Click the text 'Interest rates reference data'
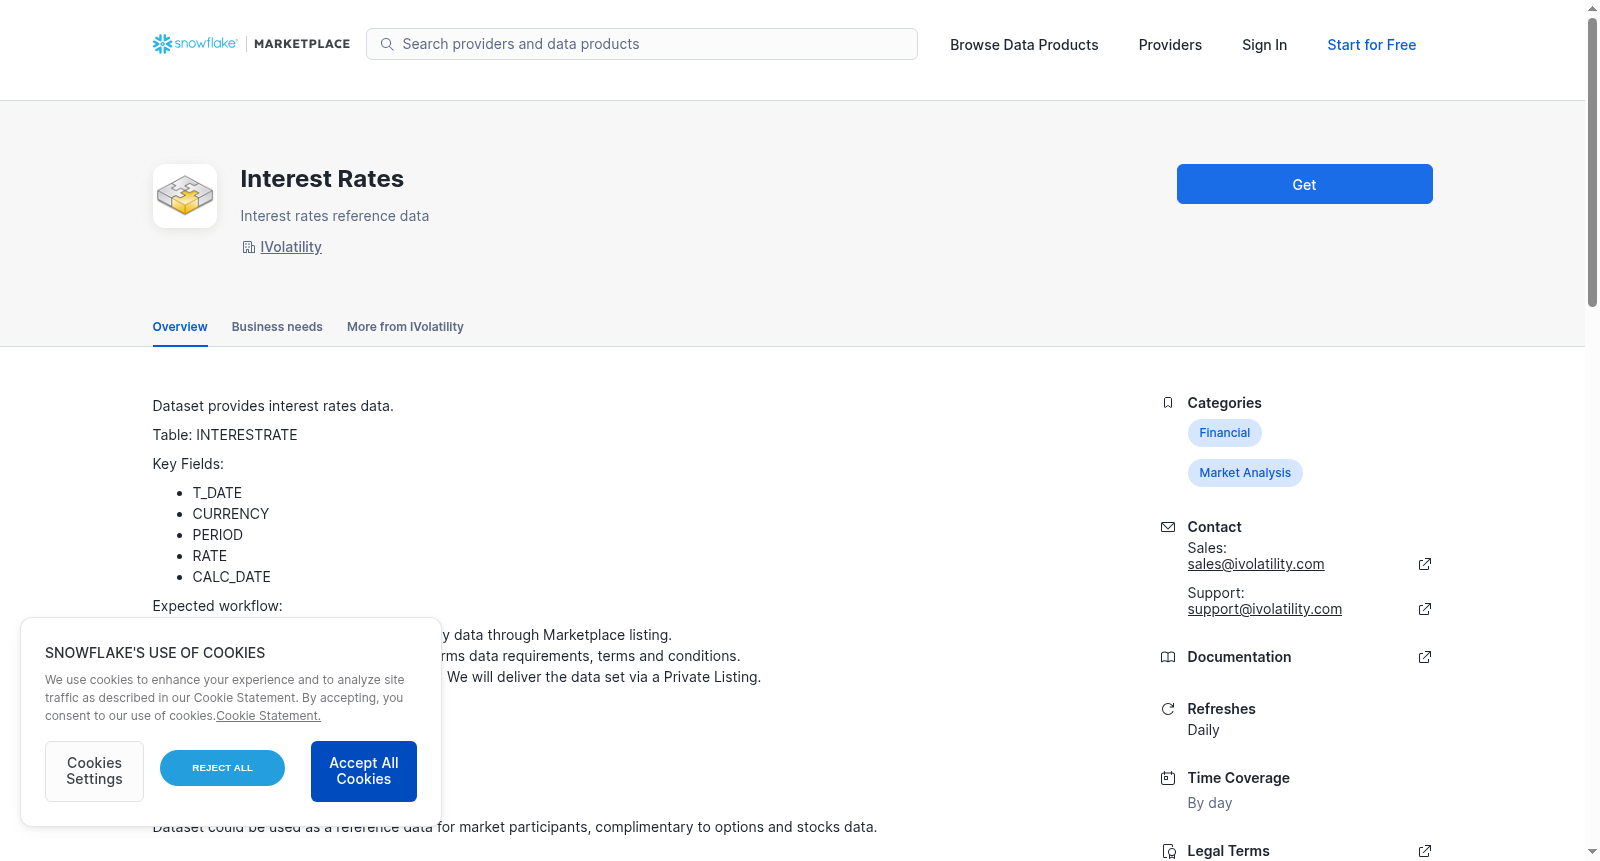Viewport: 1600px width, 861px height. (335, 216)
